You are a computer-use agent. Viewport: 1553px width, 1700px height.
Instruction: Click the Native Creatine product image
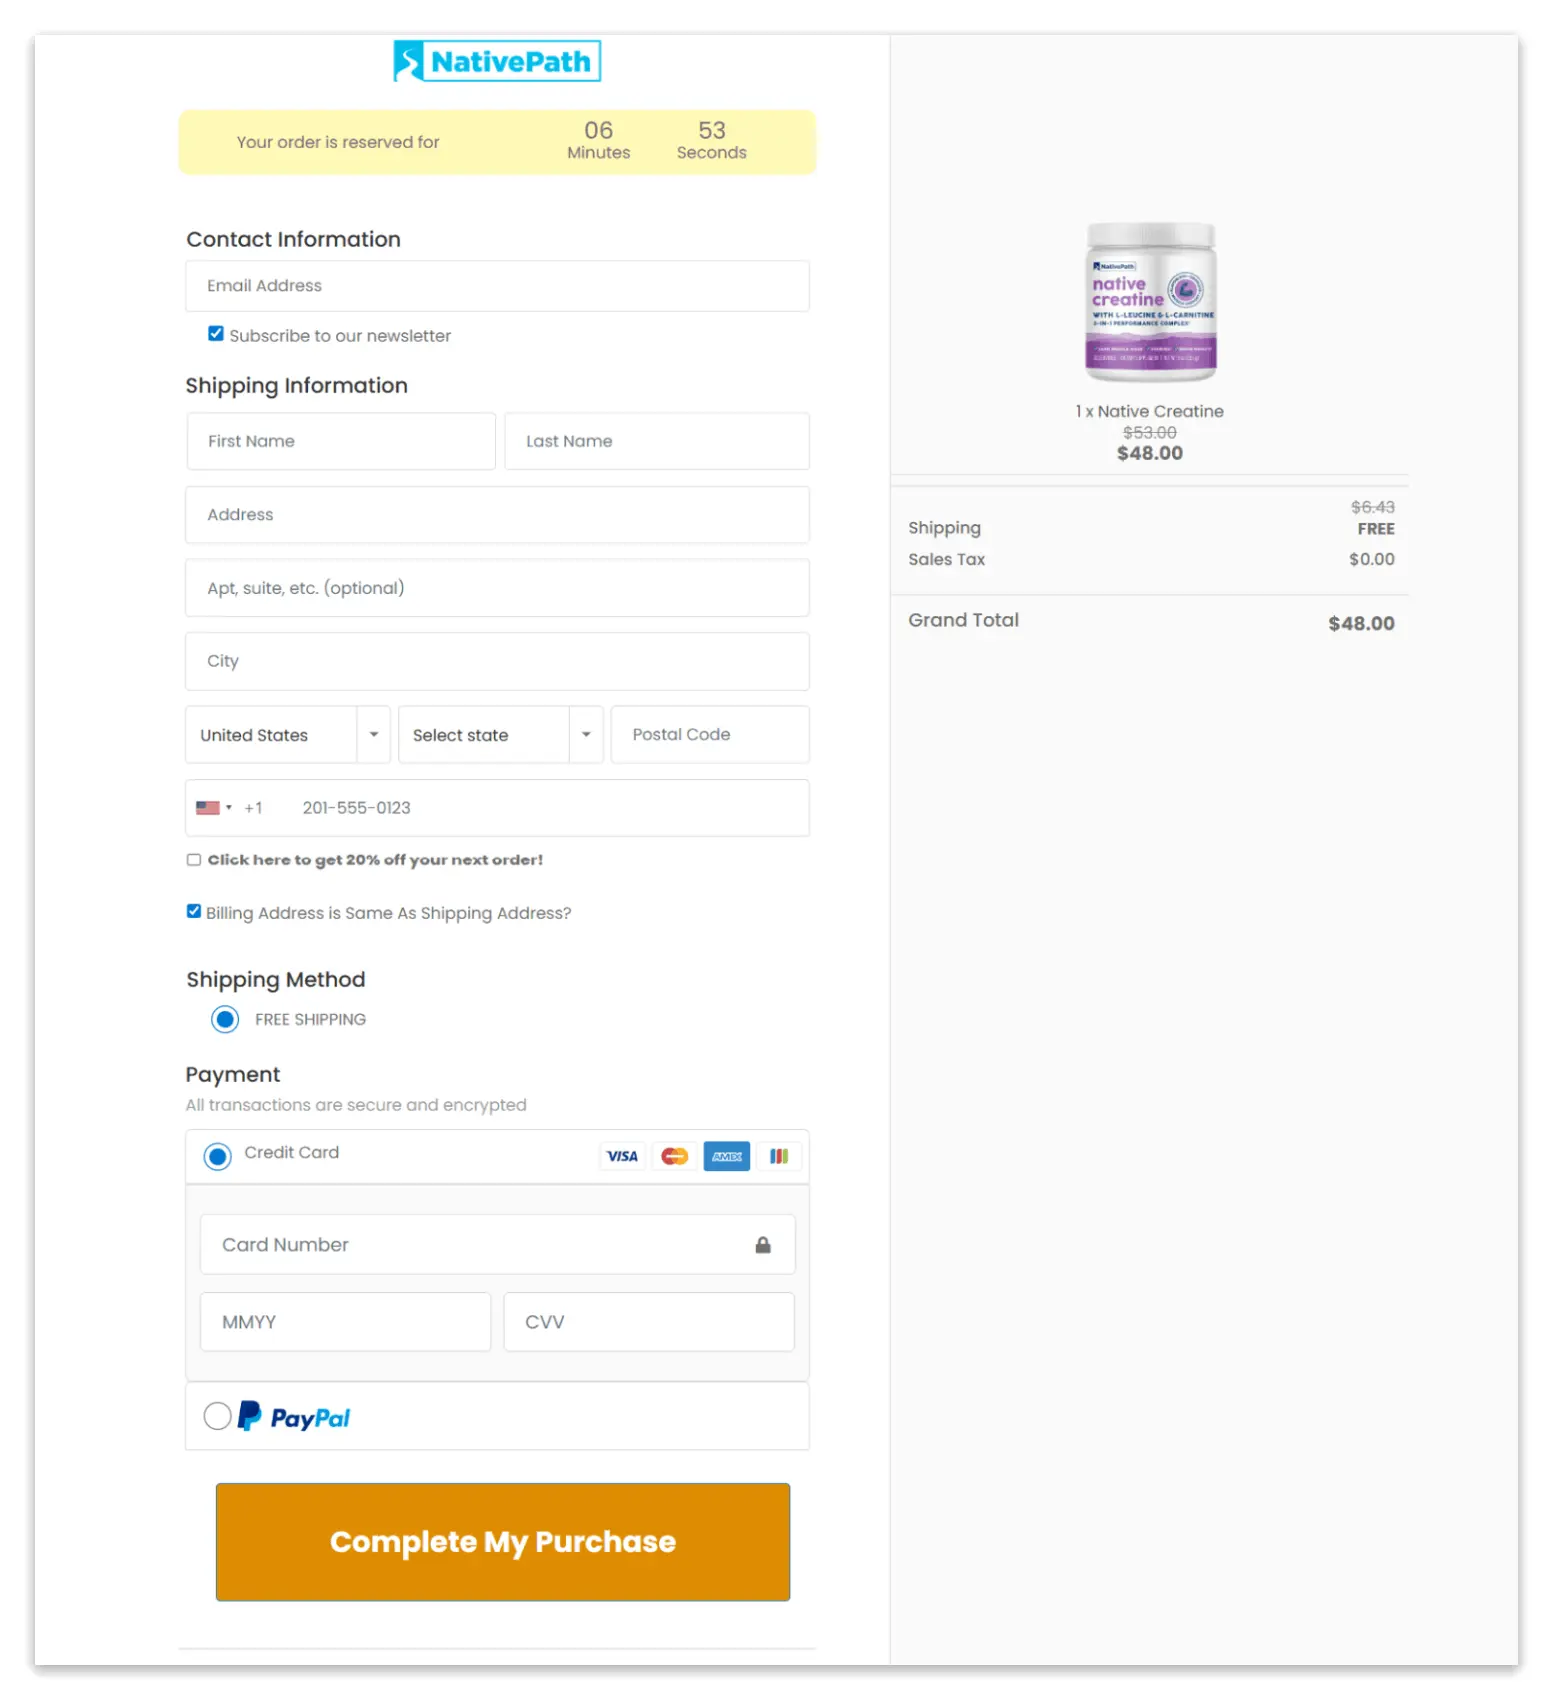click(1151, 302)
